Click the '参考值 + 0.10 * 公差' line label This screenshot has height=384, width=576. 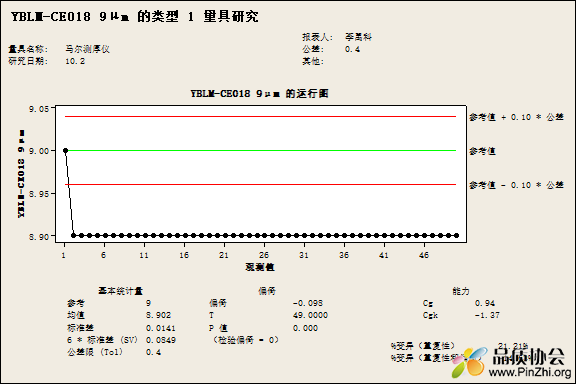pyautogui.click(x=516, y=117)
